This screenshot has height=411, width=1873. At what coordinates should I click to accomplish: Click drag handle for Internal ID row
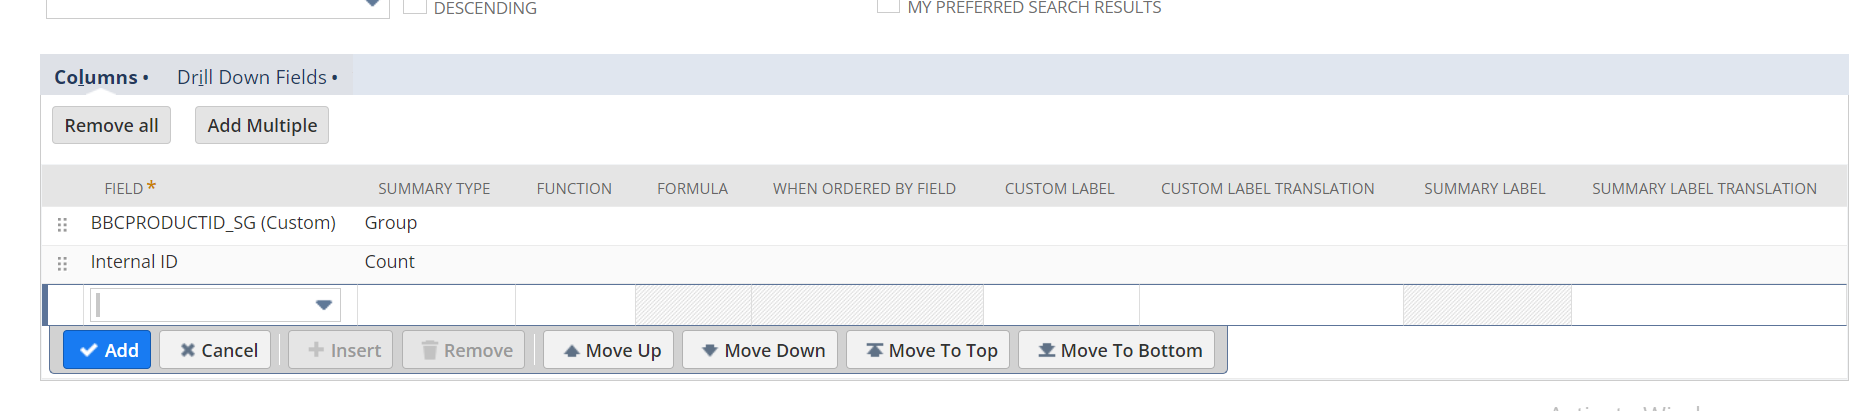[62, 263]
